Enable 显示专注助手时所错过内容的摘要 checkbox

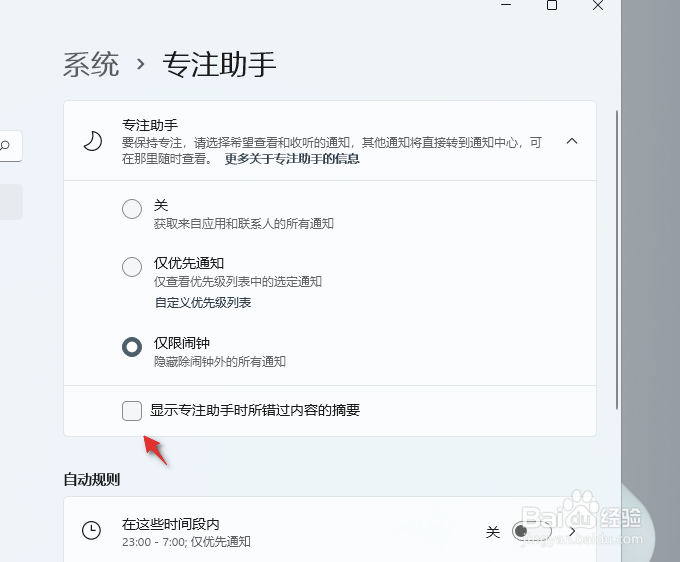point(132,410)
